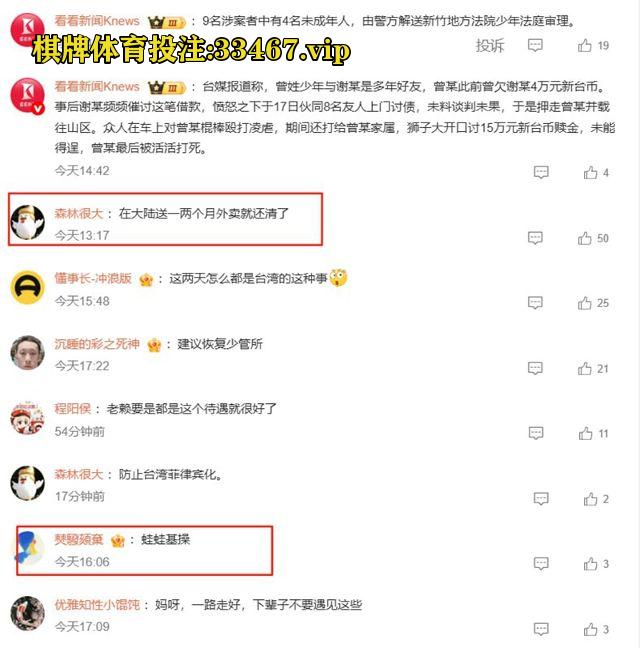Open 懂事长-冲浪版 user profile name
This screenshot has height=648, width=640.
[x=93, y=278]
